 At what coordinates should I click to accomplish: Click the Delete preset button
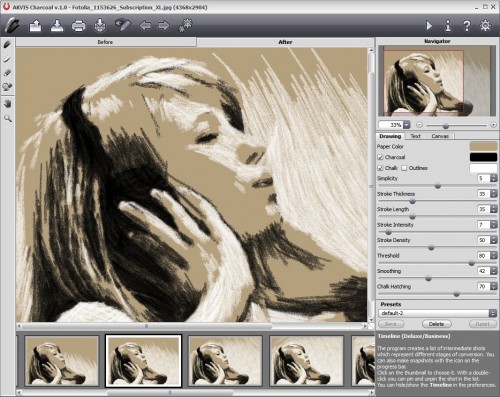(x=436, y=324)
